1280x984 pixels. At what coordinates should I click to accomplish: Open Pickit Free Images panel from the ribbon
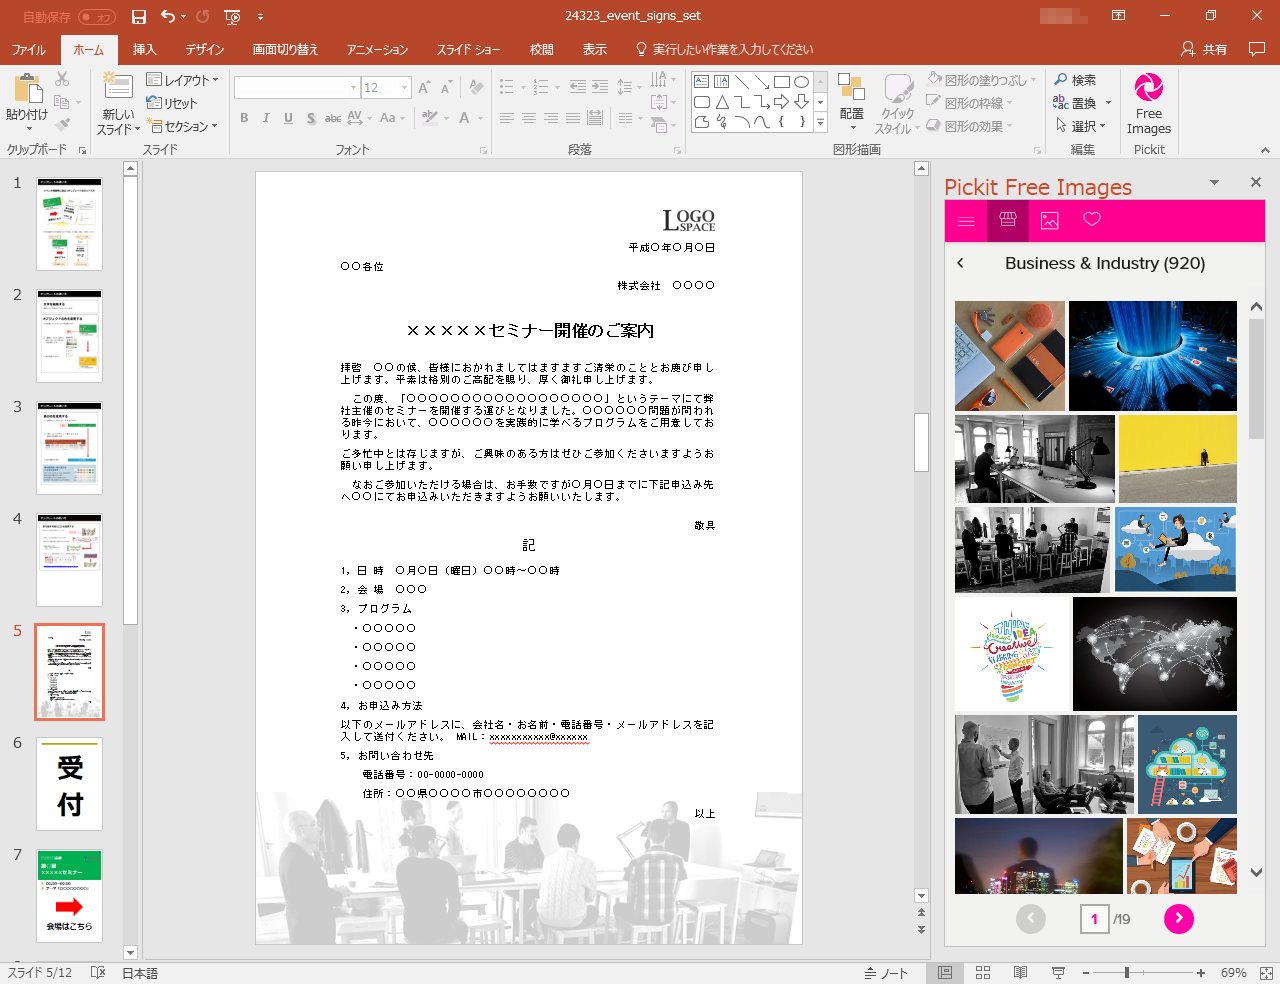(x=1148, y=102)
